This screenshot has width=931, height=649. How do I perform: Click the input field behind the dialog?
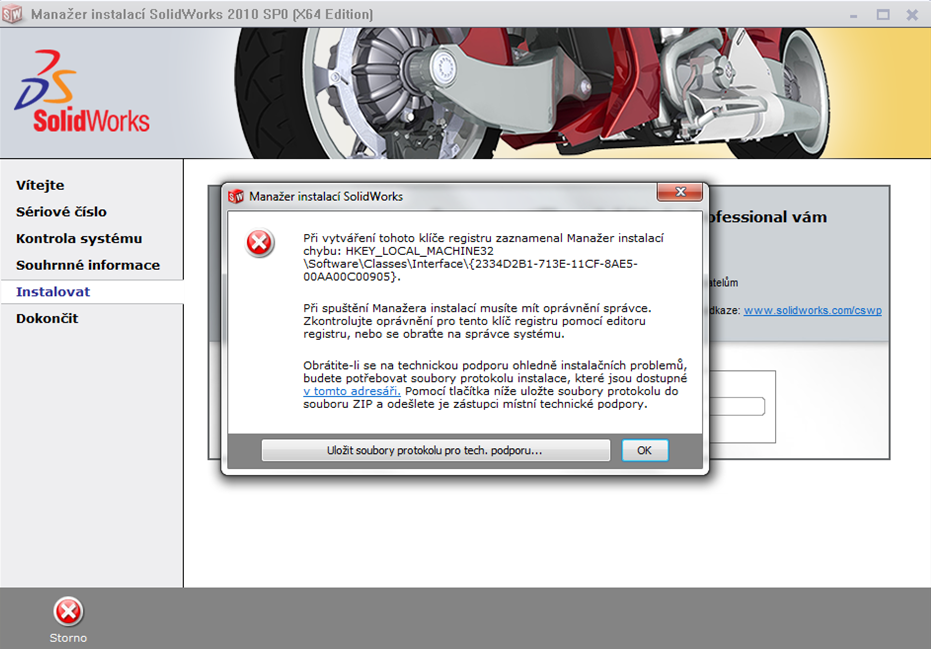[737, 407]
